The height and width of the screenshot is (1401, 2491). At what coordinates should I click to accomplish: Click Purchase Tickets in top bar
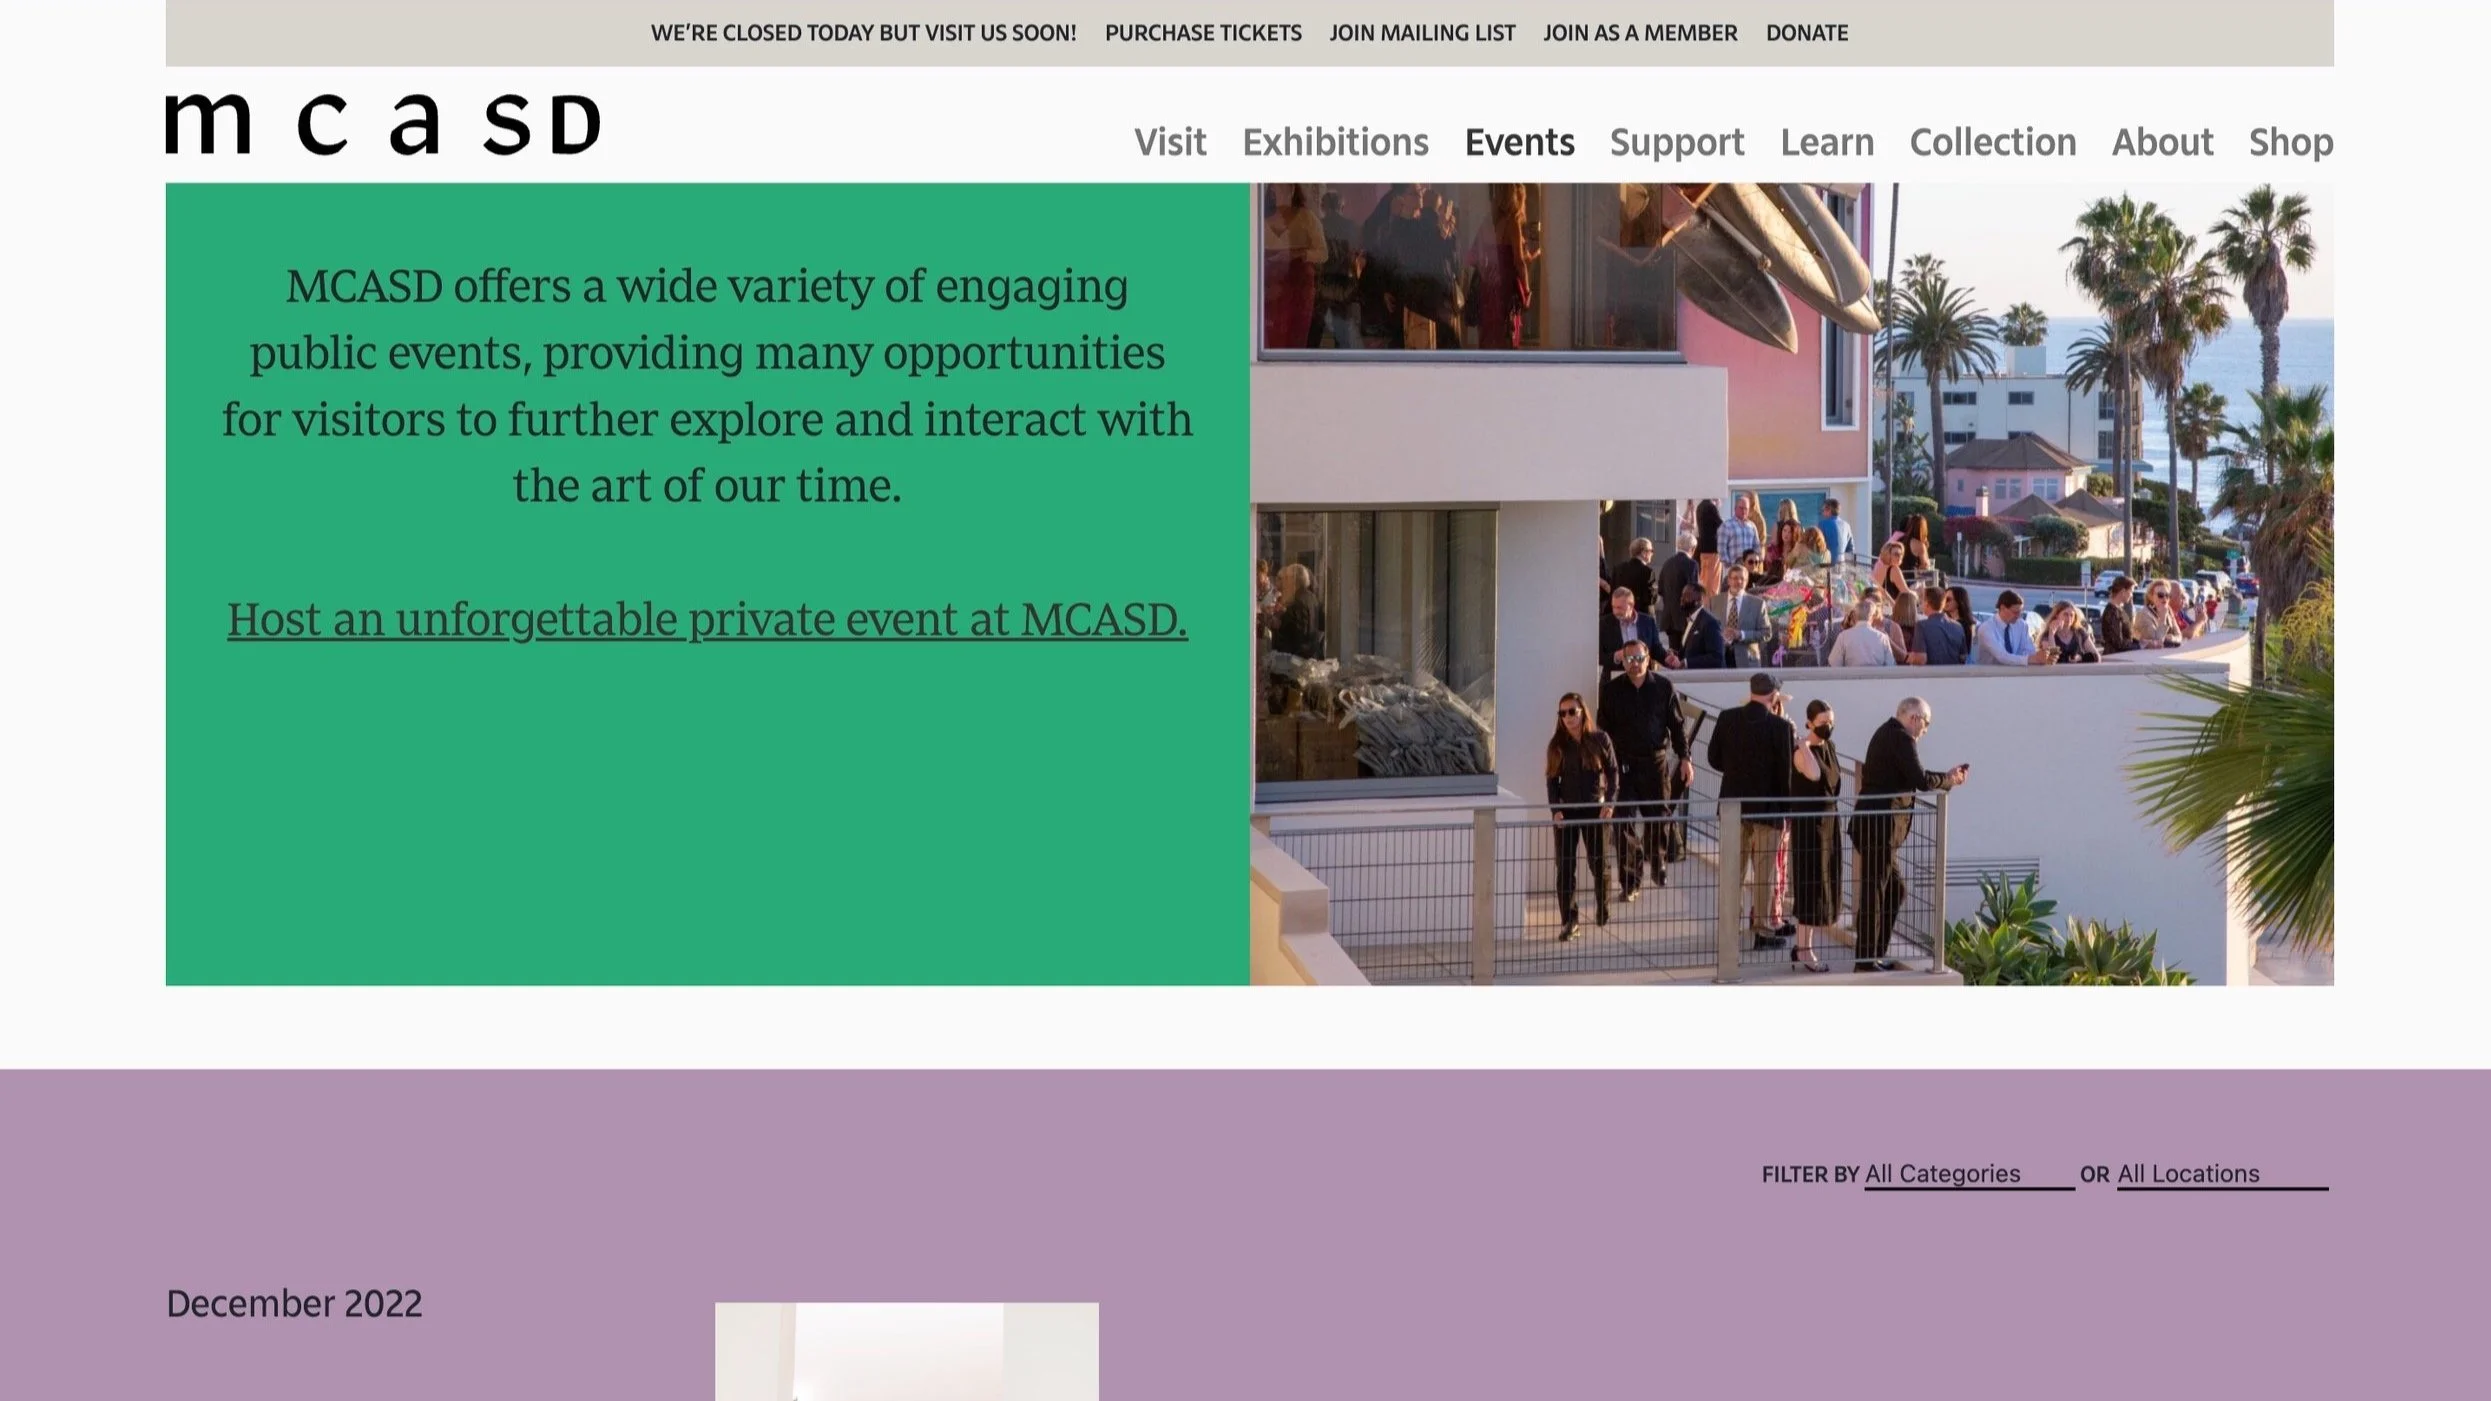[x=1202, y=33]
